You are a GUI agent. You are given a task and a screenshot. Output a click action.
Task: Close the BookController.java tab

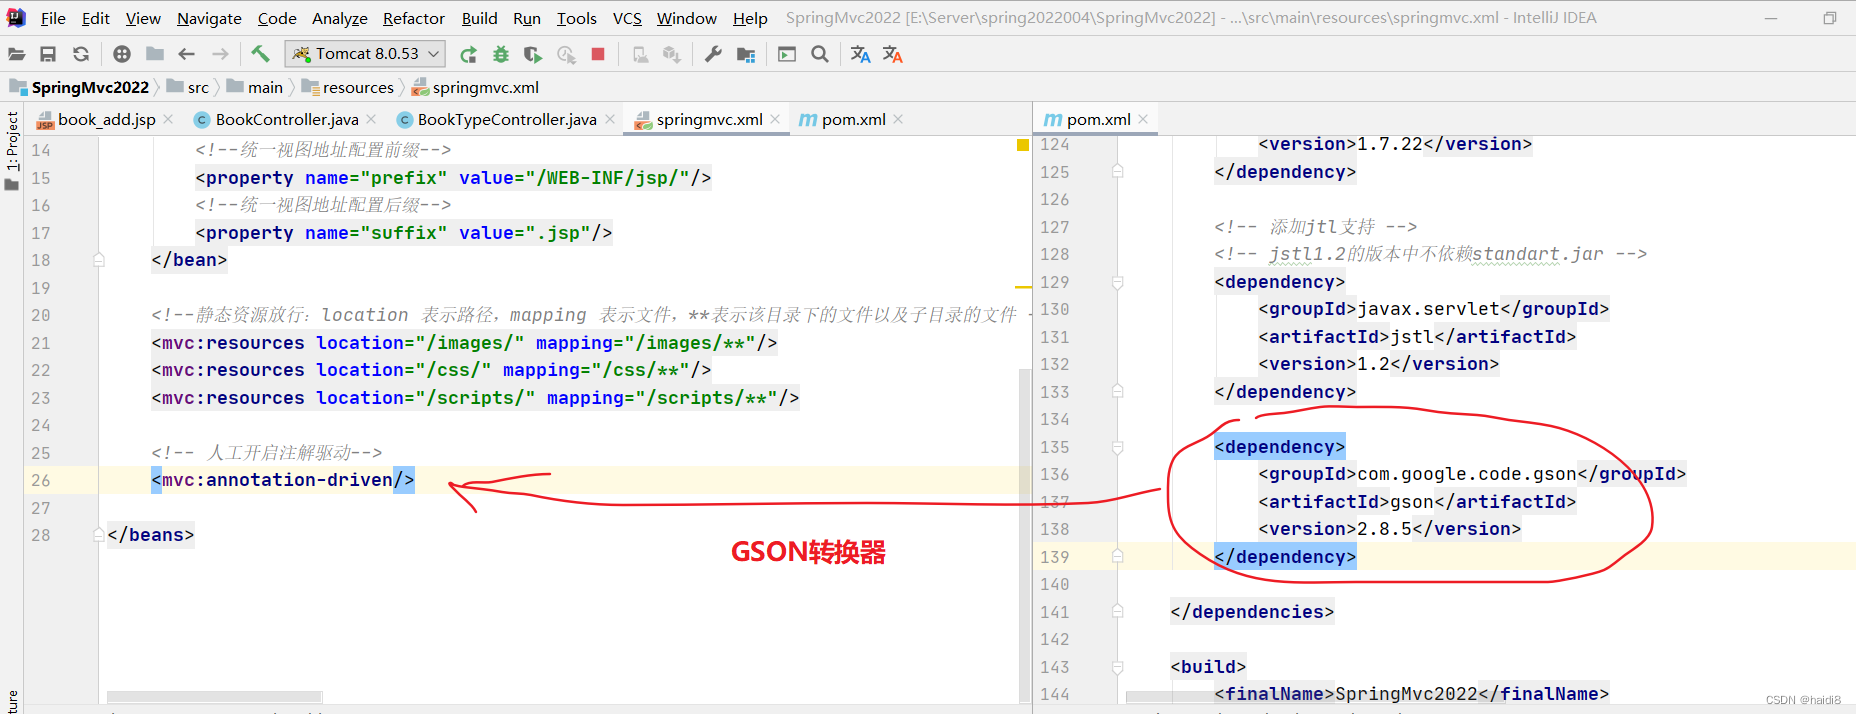click(x=371, y=119)
